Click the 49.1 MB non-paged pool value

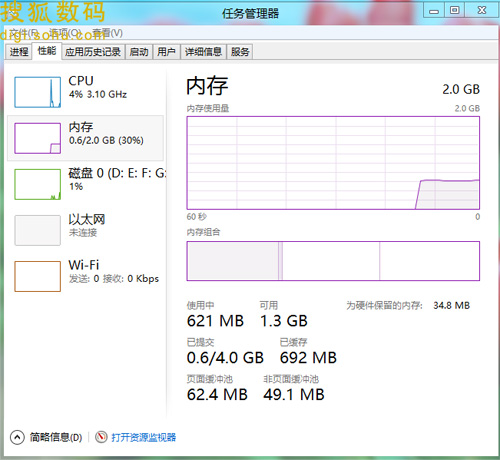point(294,395)
